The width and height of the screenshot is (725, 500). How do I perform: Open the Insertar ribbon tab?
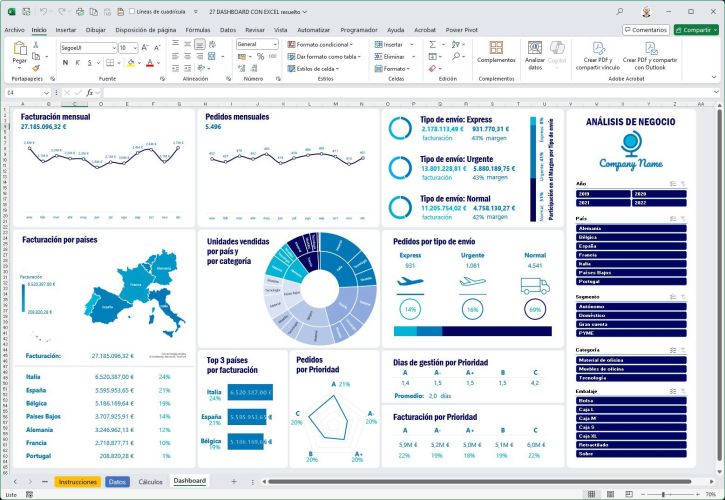click(x=66, y=30)
